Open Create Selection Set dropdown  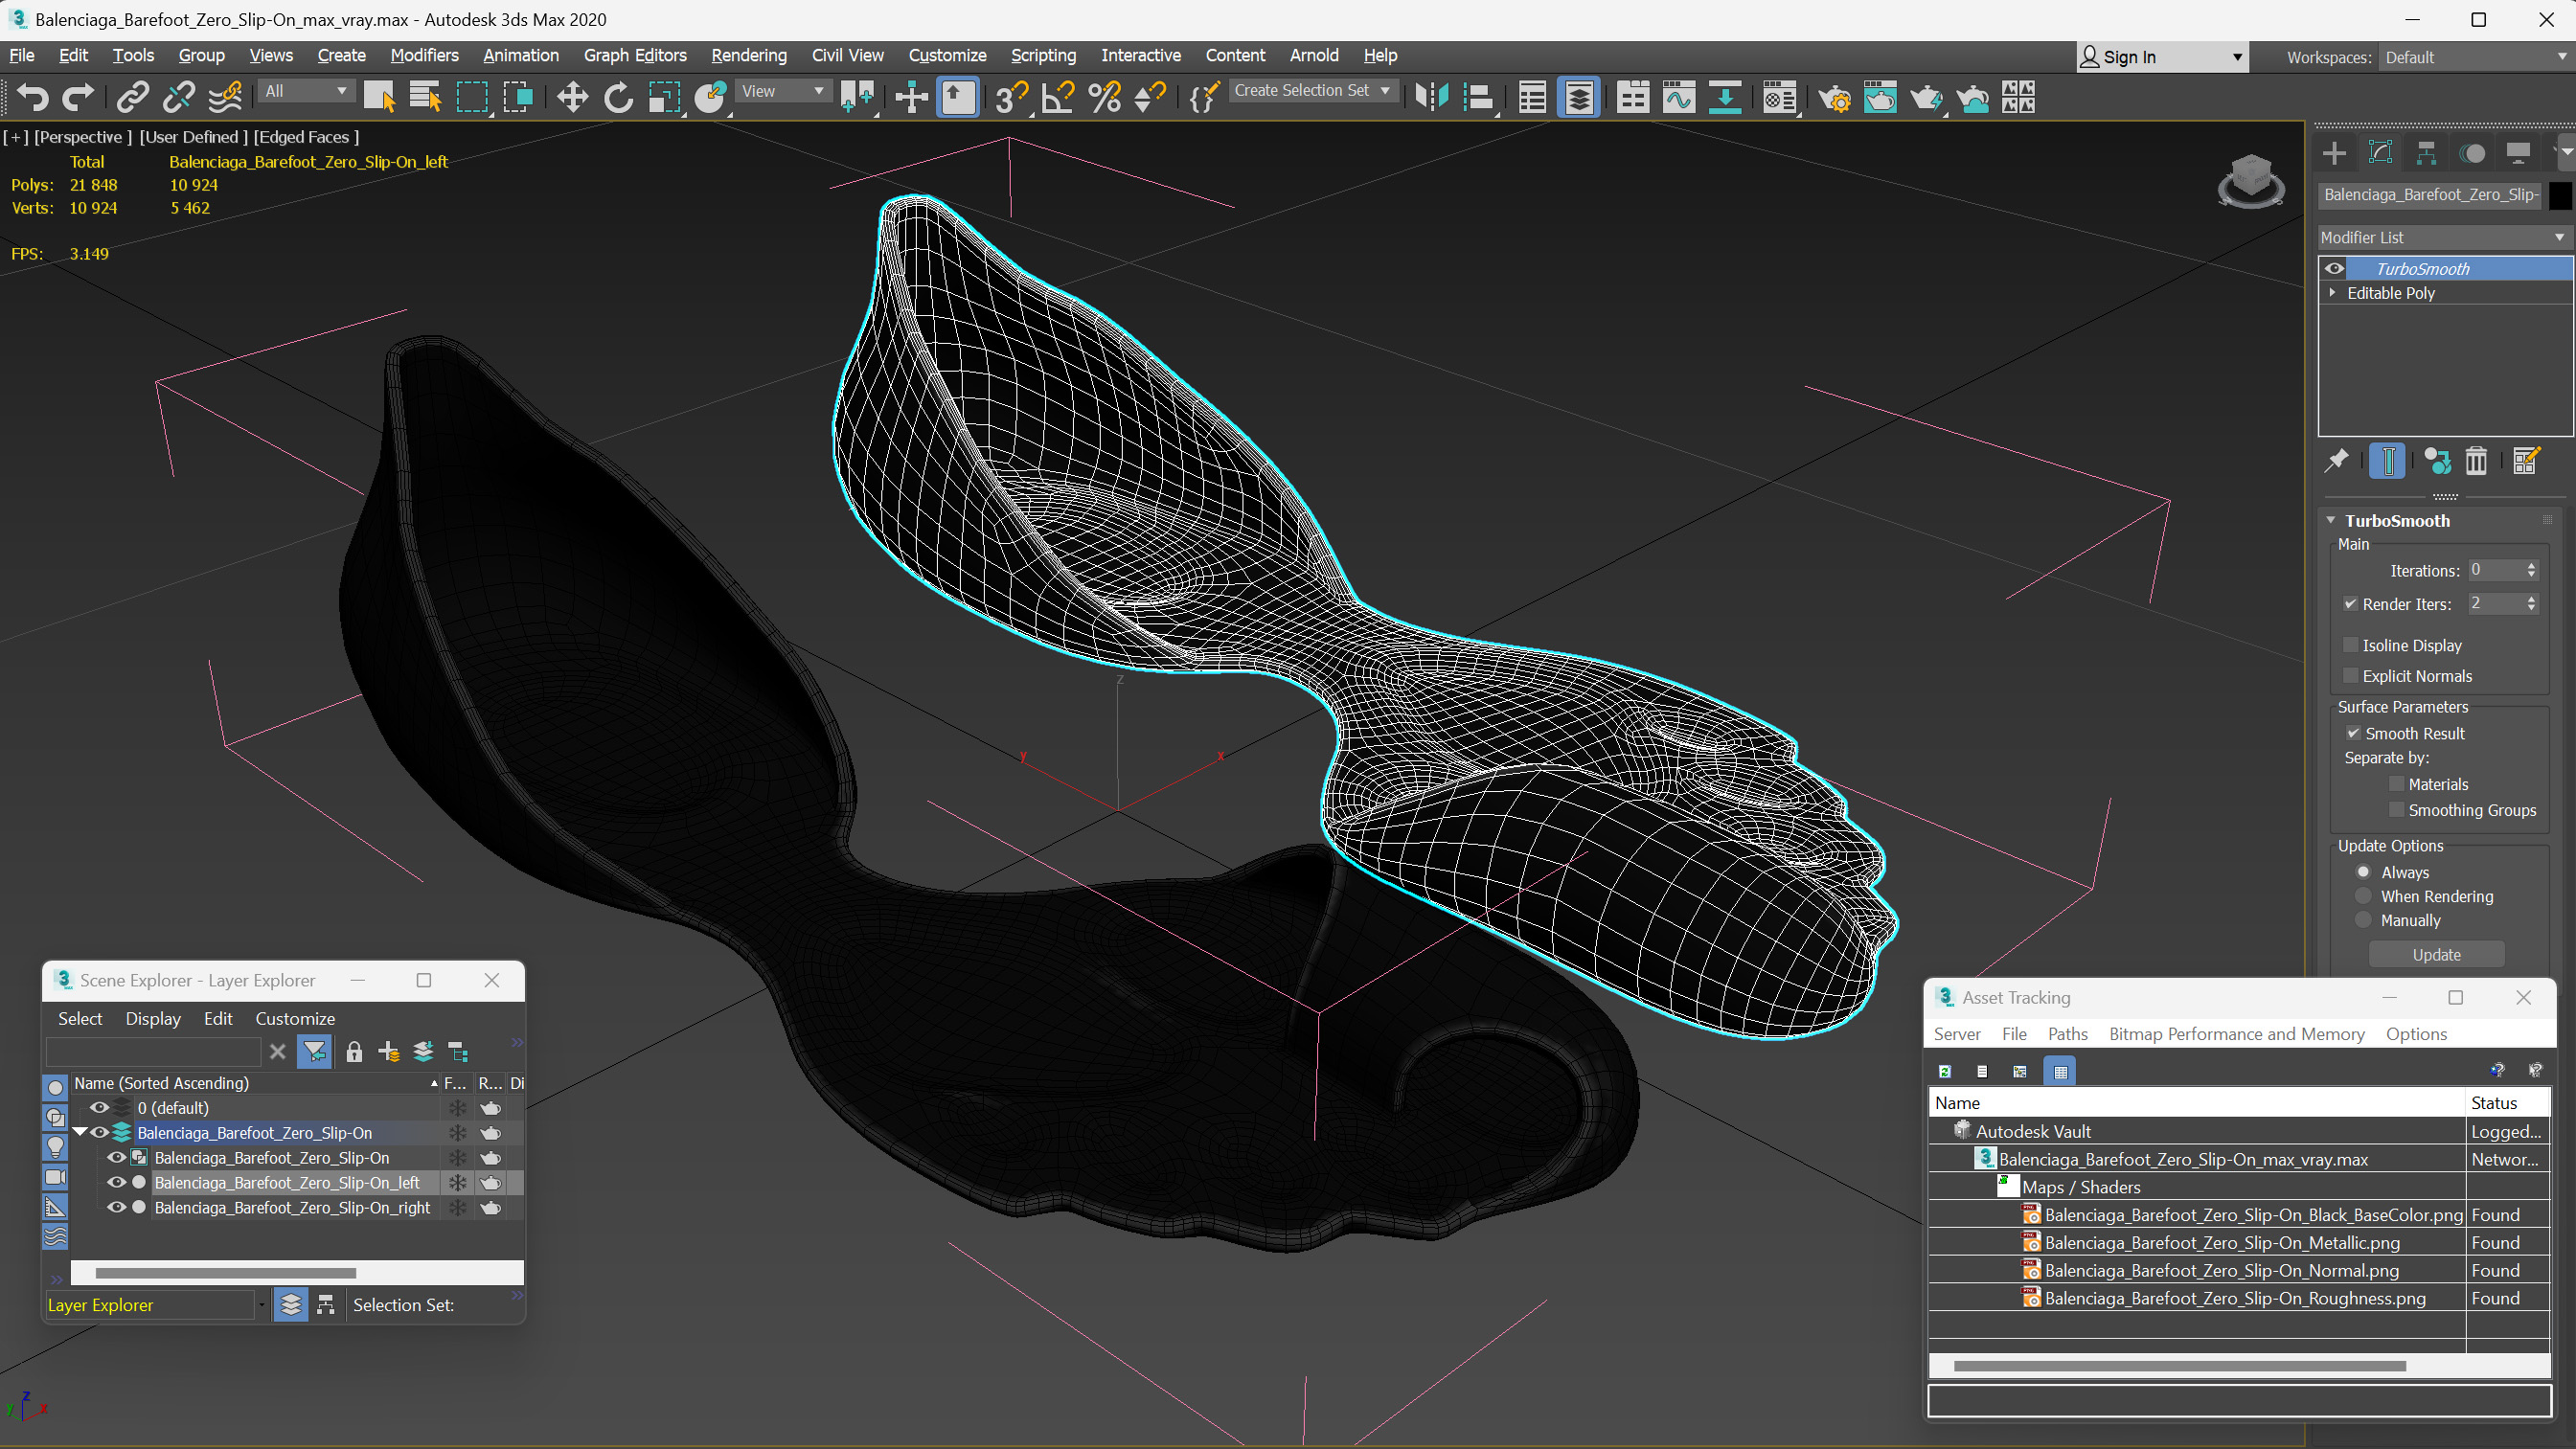[1311, 91]
